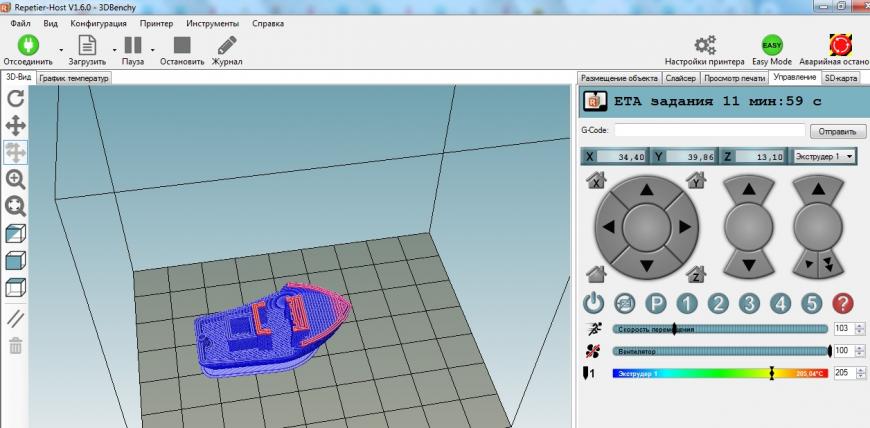Viewport: 870px width, 428px height.
Task: Move X axis left with left arrow
Action: [609, 226]
